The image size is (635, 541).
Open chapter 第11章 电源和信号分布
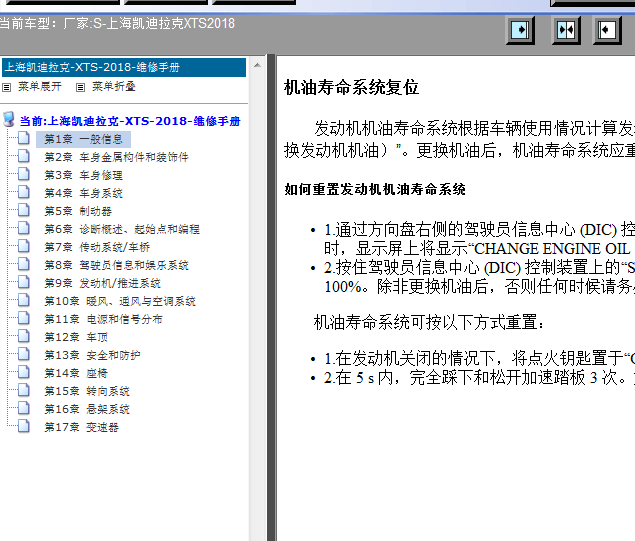tap(103, 319)
